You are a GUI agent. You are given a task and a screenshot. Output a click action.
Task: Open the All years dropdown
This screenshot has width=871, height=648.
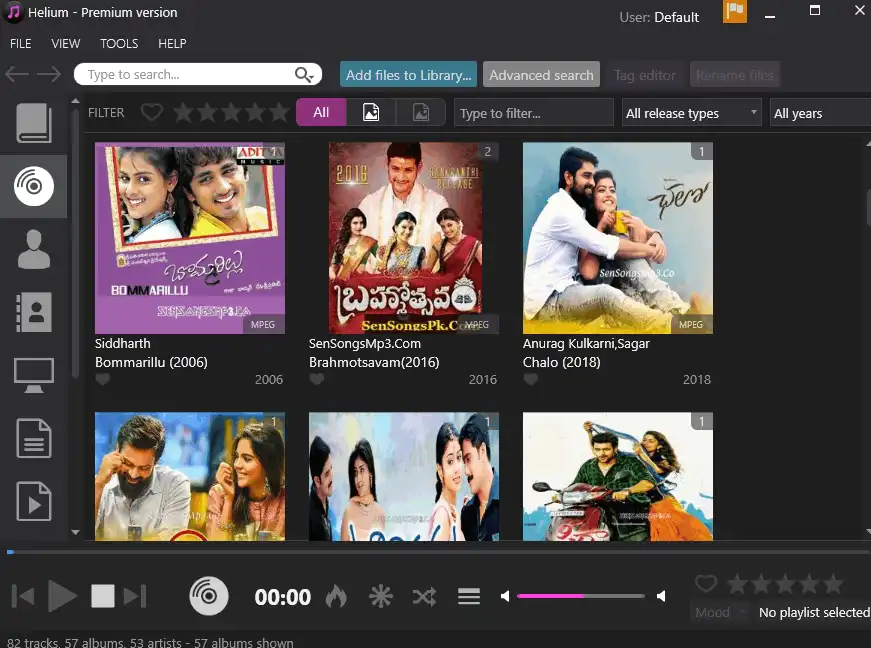820,113
